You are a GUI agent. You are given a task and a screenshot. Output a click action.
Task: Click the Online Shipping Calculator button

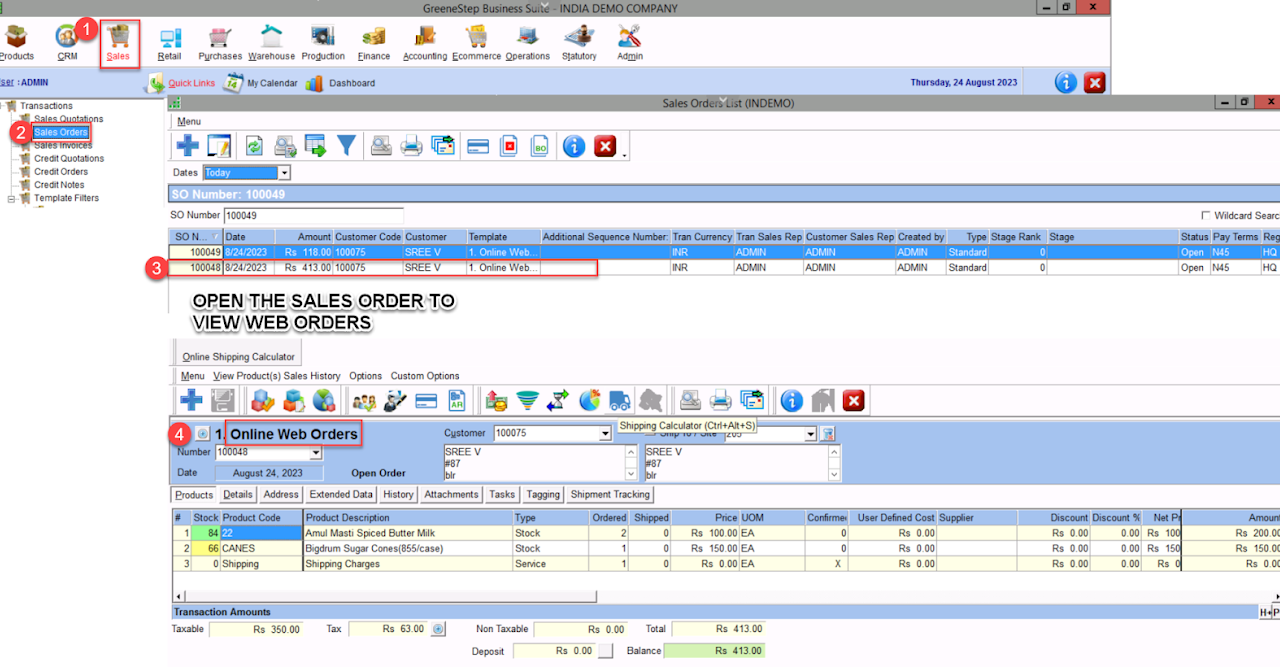click(238, 357)
